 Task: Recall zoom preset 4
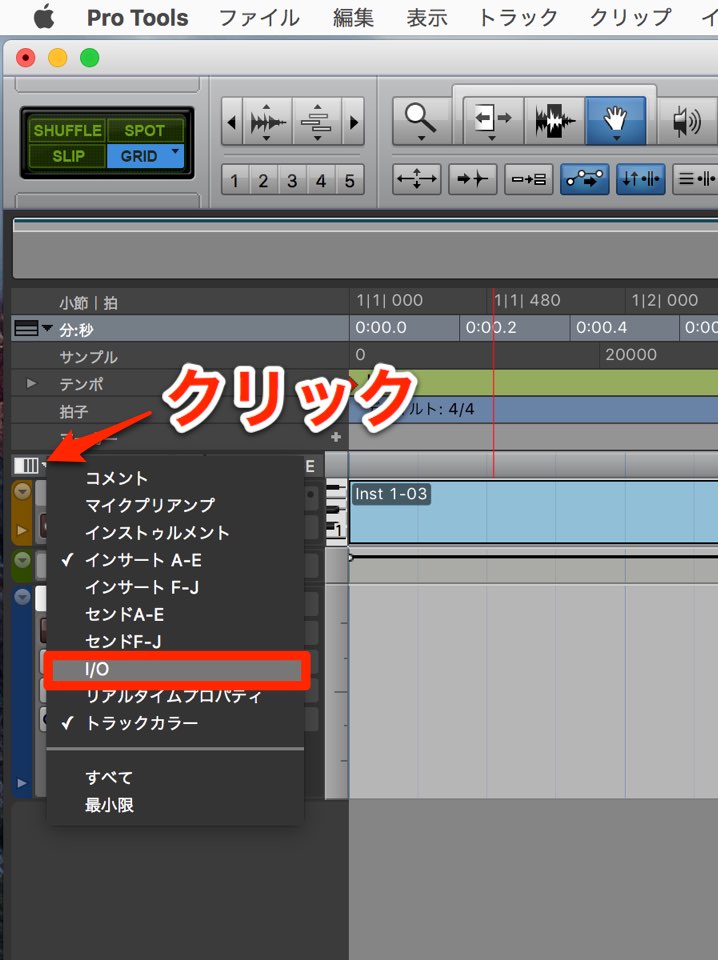(x=321, y=181)
